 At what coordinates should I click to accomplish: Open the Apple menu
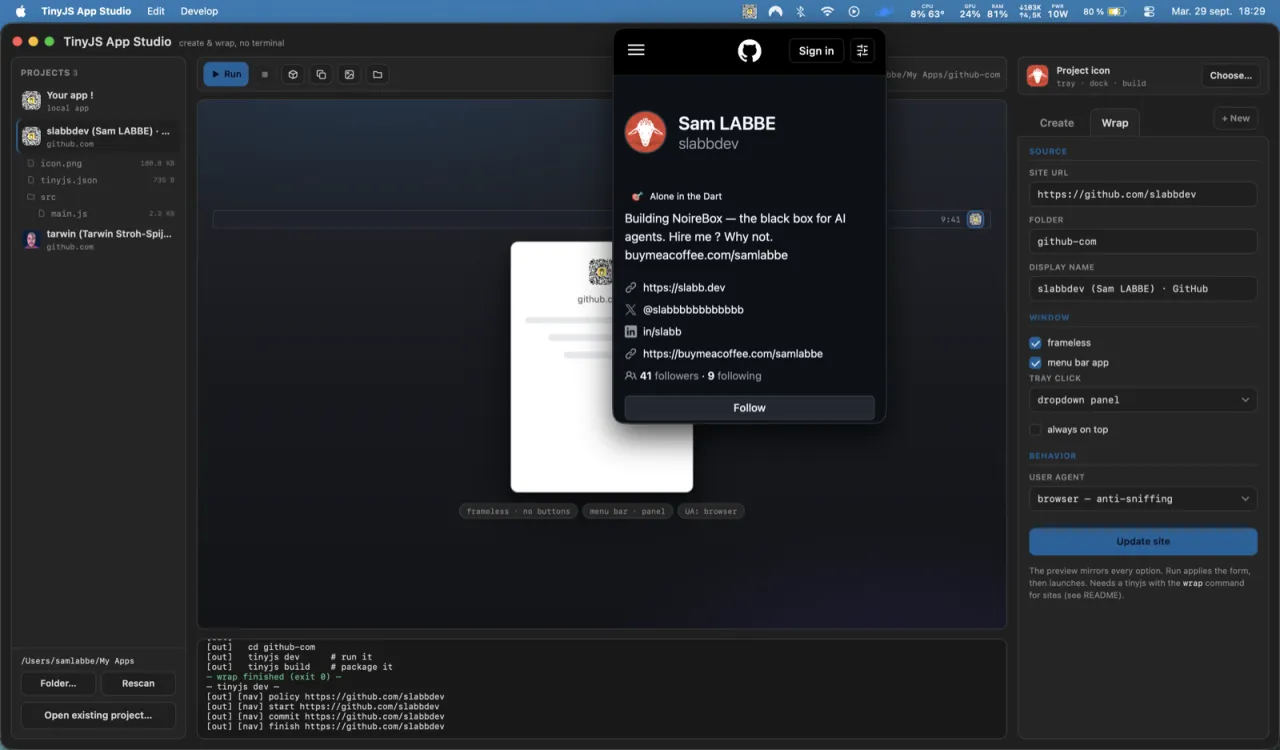pos(20,11)
